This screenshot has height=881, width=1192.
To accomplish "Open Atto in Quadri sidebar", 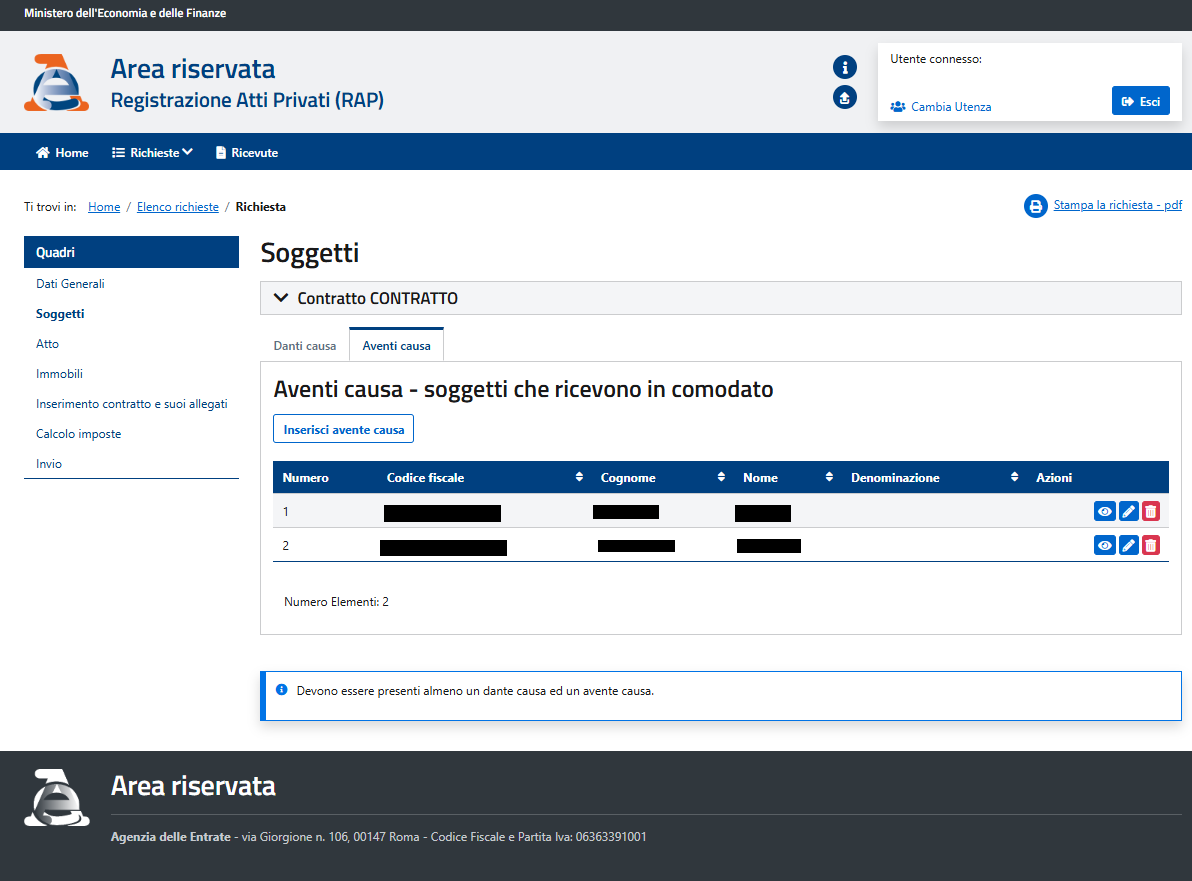I will tap(47, 344).
